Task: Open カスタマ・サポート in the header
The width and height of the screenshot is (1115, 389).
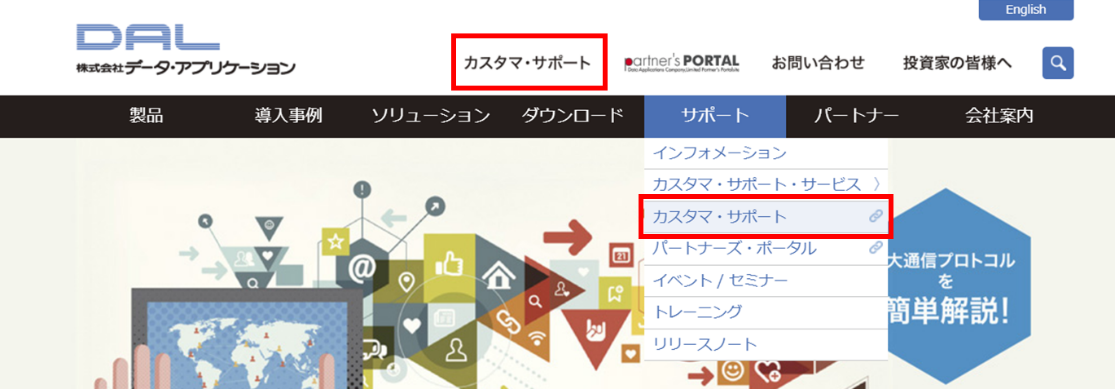Action: point(528,63)
